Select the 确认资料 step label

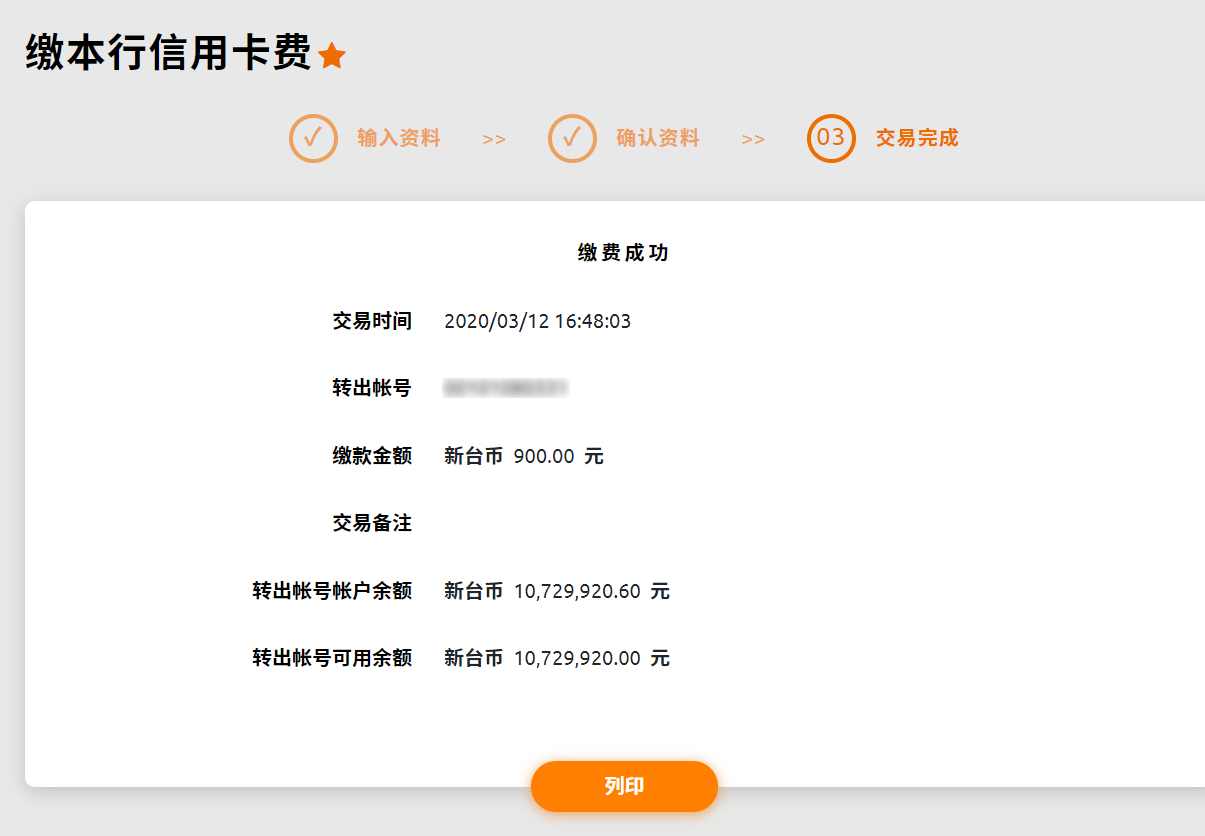pos(658,138)
